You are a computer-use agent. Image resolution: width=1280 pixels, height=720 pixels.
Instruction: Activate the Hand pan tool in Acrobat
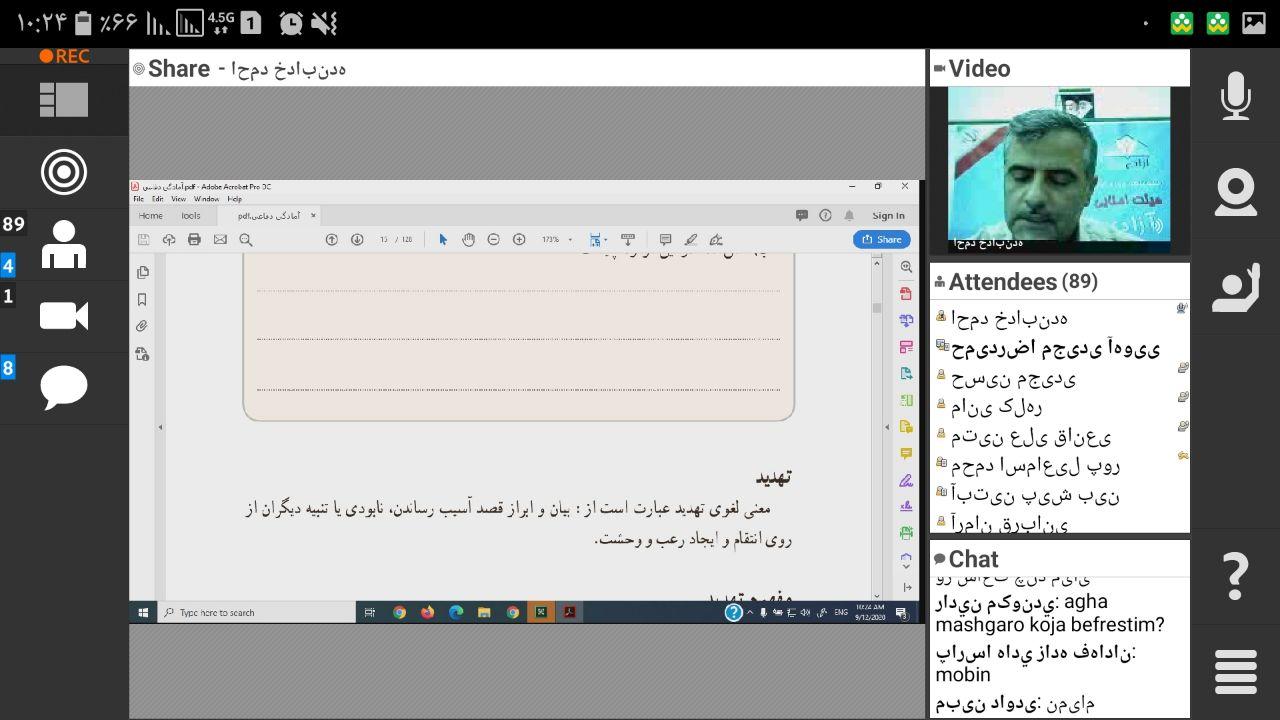(x=468, y=239)
